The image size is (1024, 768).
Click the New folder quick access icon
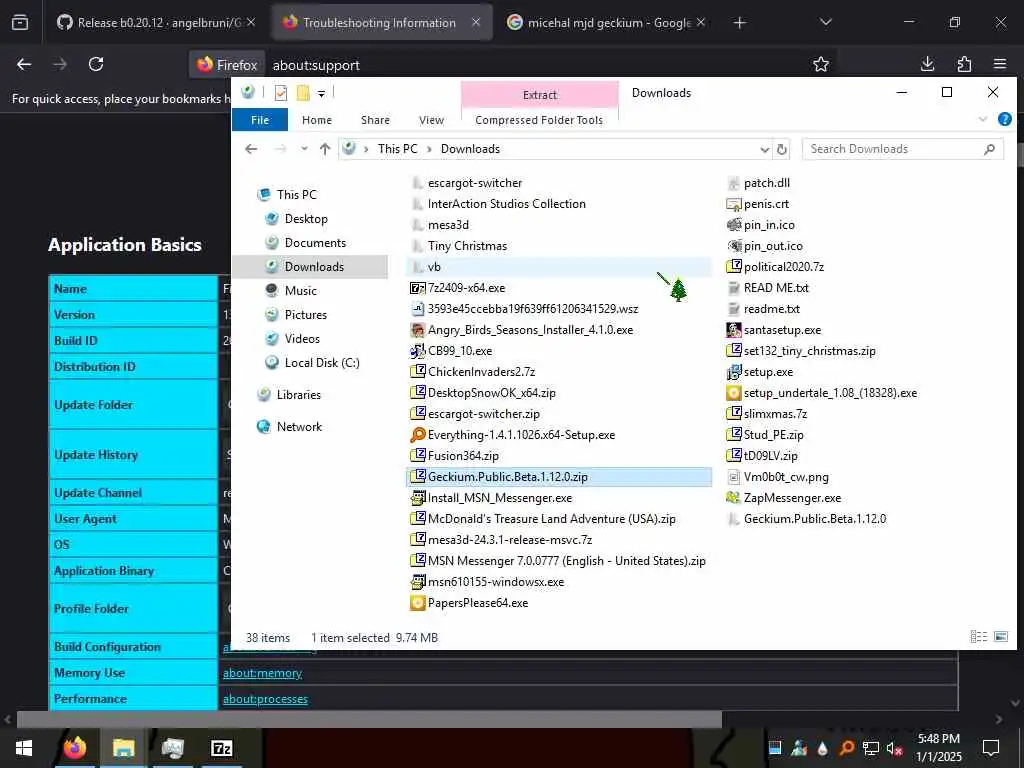[303, 93]
